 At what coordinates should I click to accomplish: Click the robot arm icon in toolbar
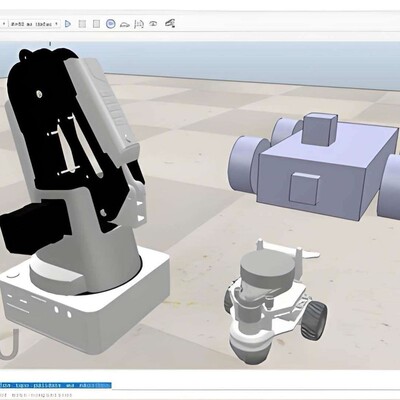point(170,23)
